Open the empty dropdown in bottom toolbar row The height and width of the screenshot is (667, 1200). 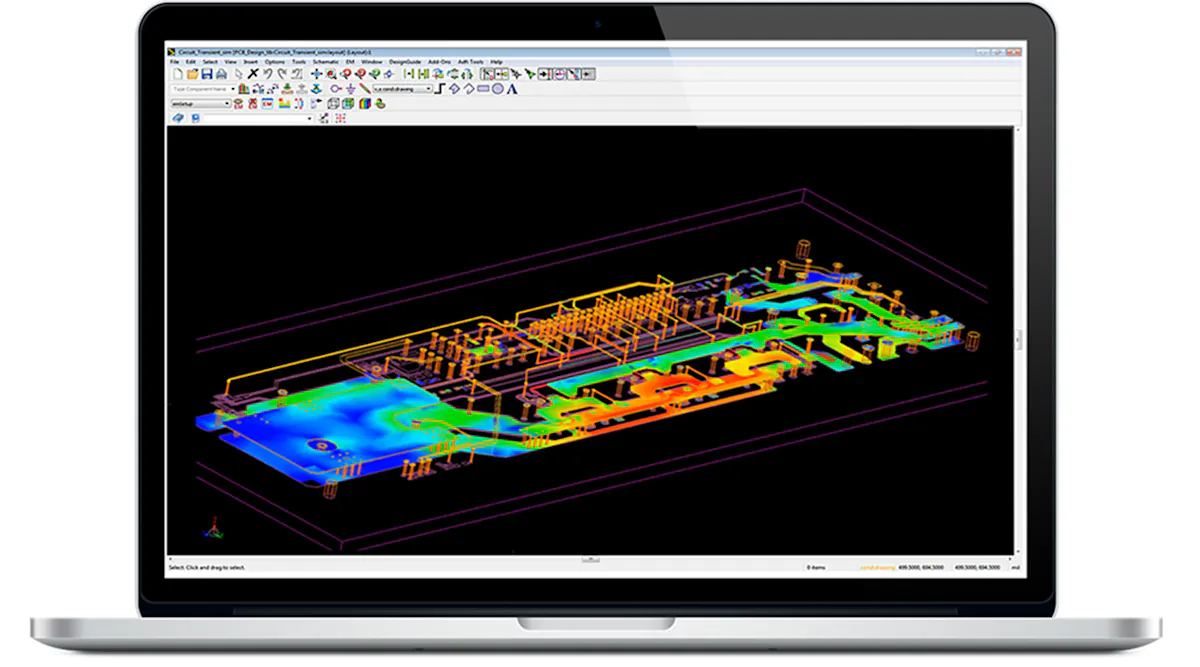tap(258, 118)
